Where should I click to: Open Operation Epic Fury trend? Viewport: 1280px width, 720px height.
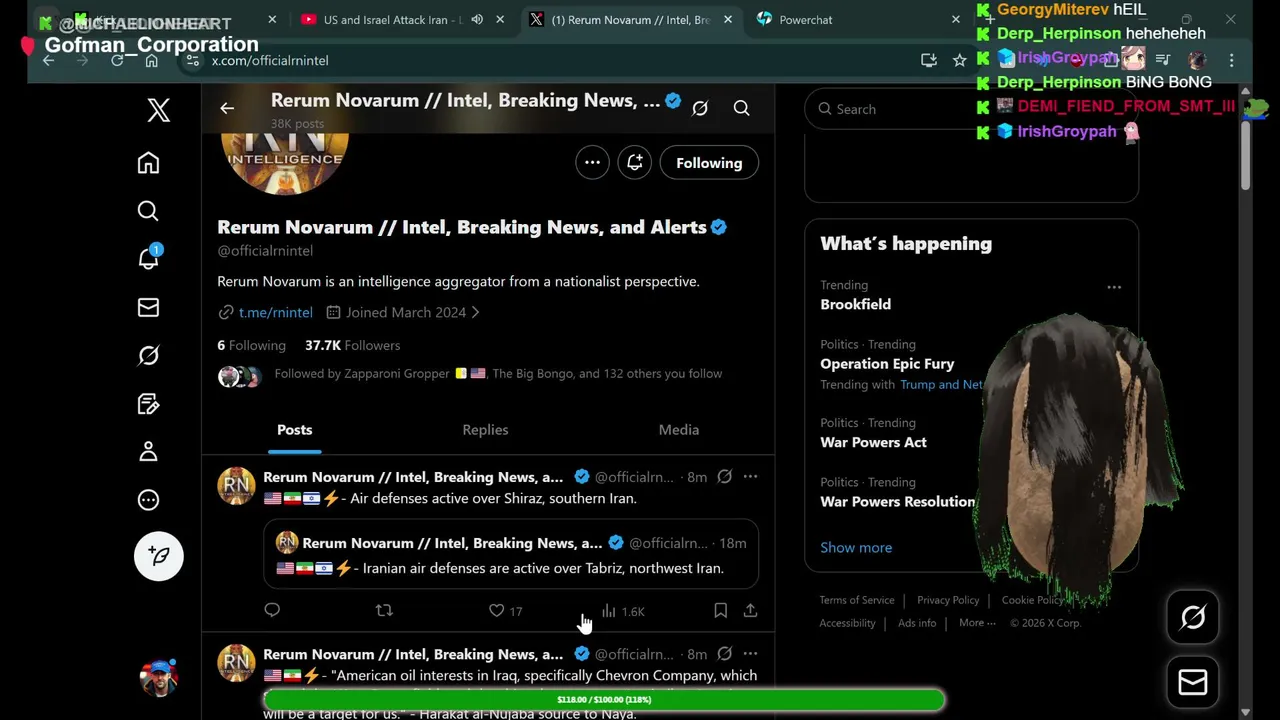pyautogui.click(x=887, y=364)
